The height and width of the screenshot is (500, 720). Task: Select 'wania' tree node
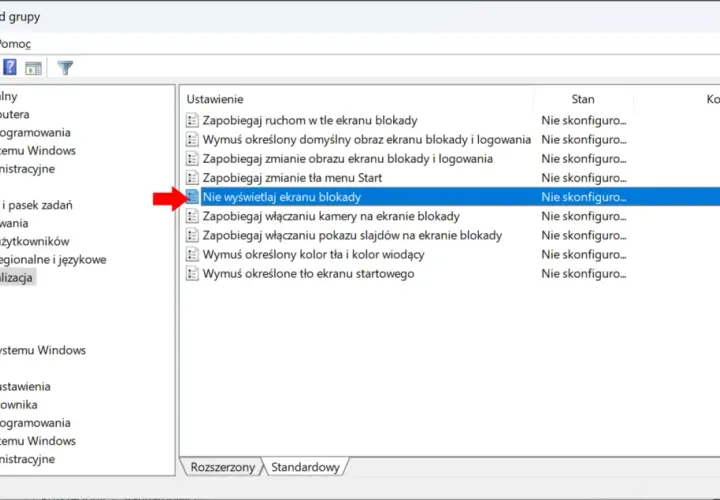pos(14,223)
